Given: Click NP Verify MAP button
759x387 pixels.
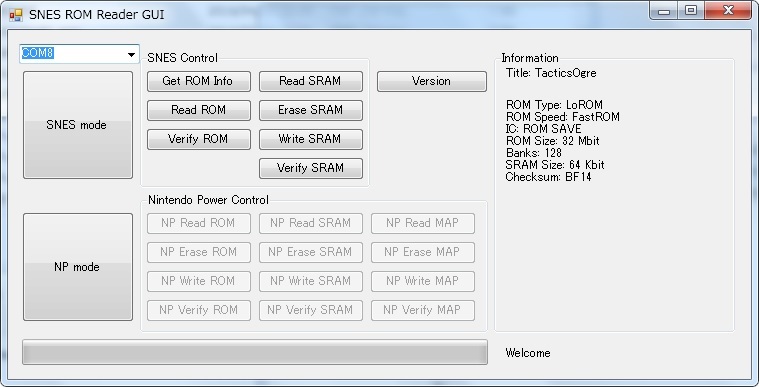Looking at the screenshot, I should point(423,310).
